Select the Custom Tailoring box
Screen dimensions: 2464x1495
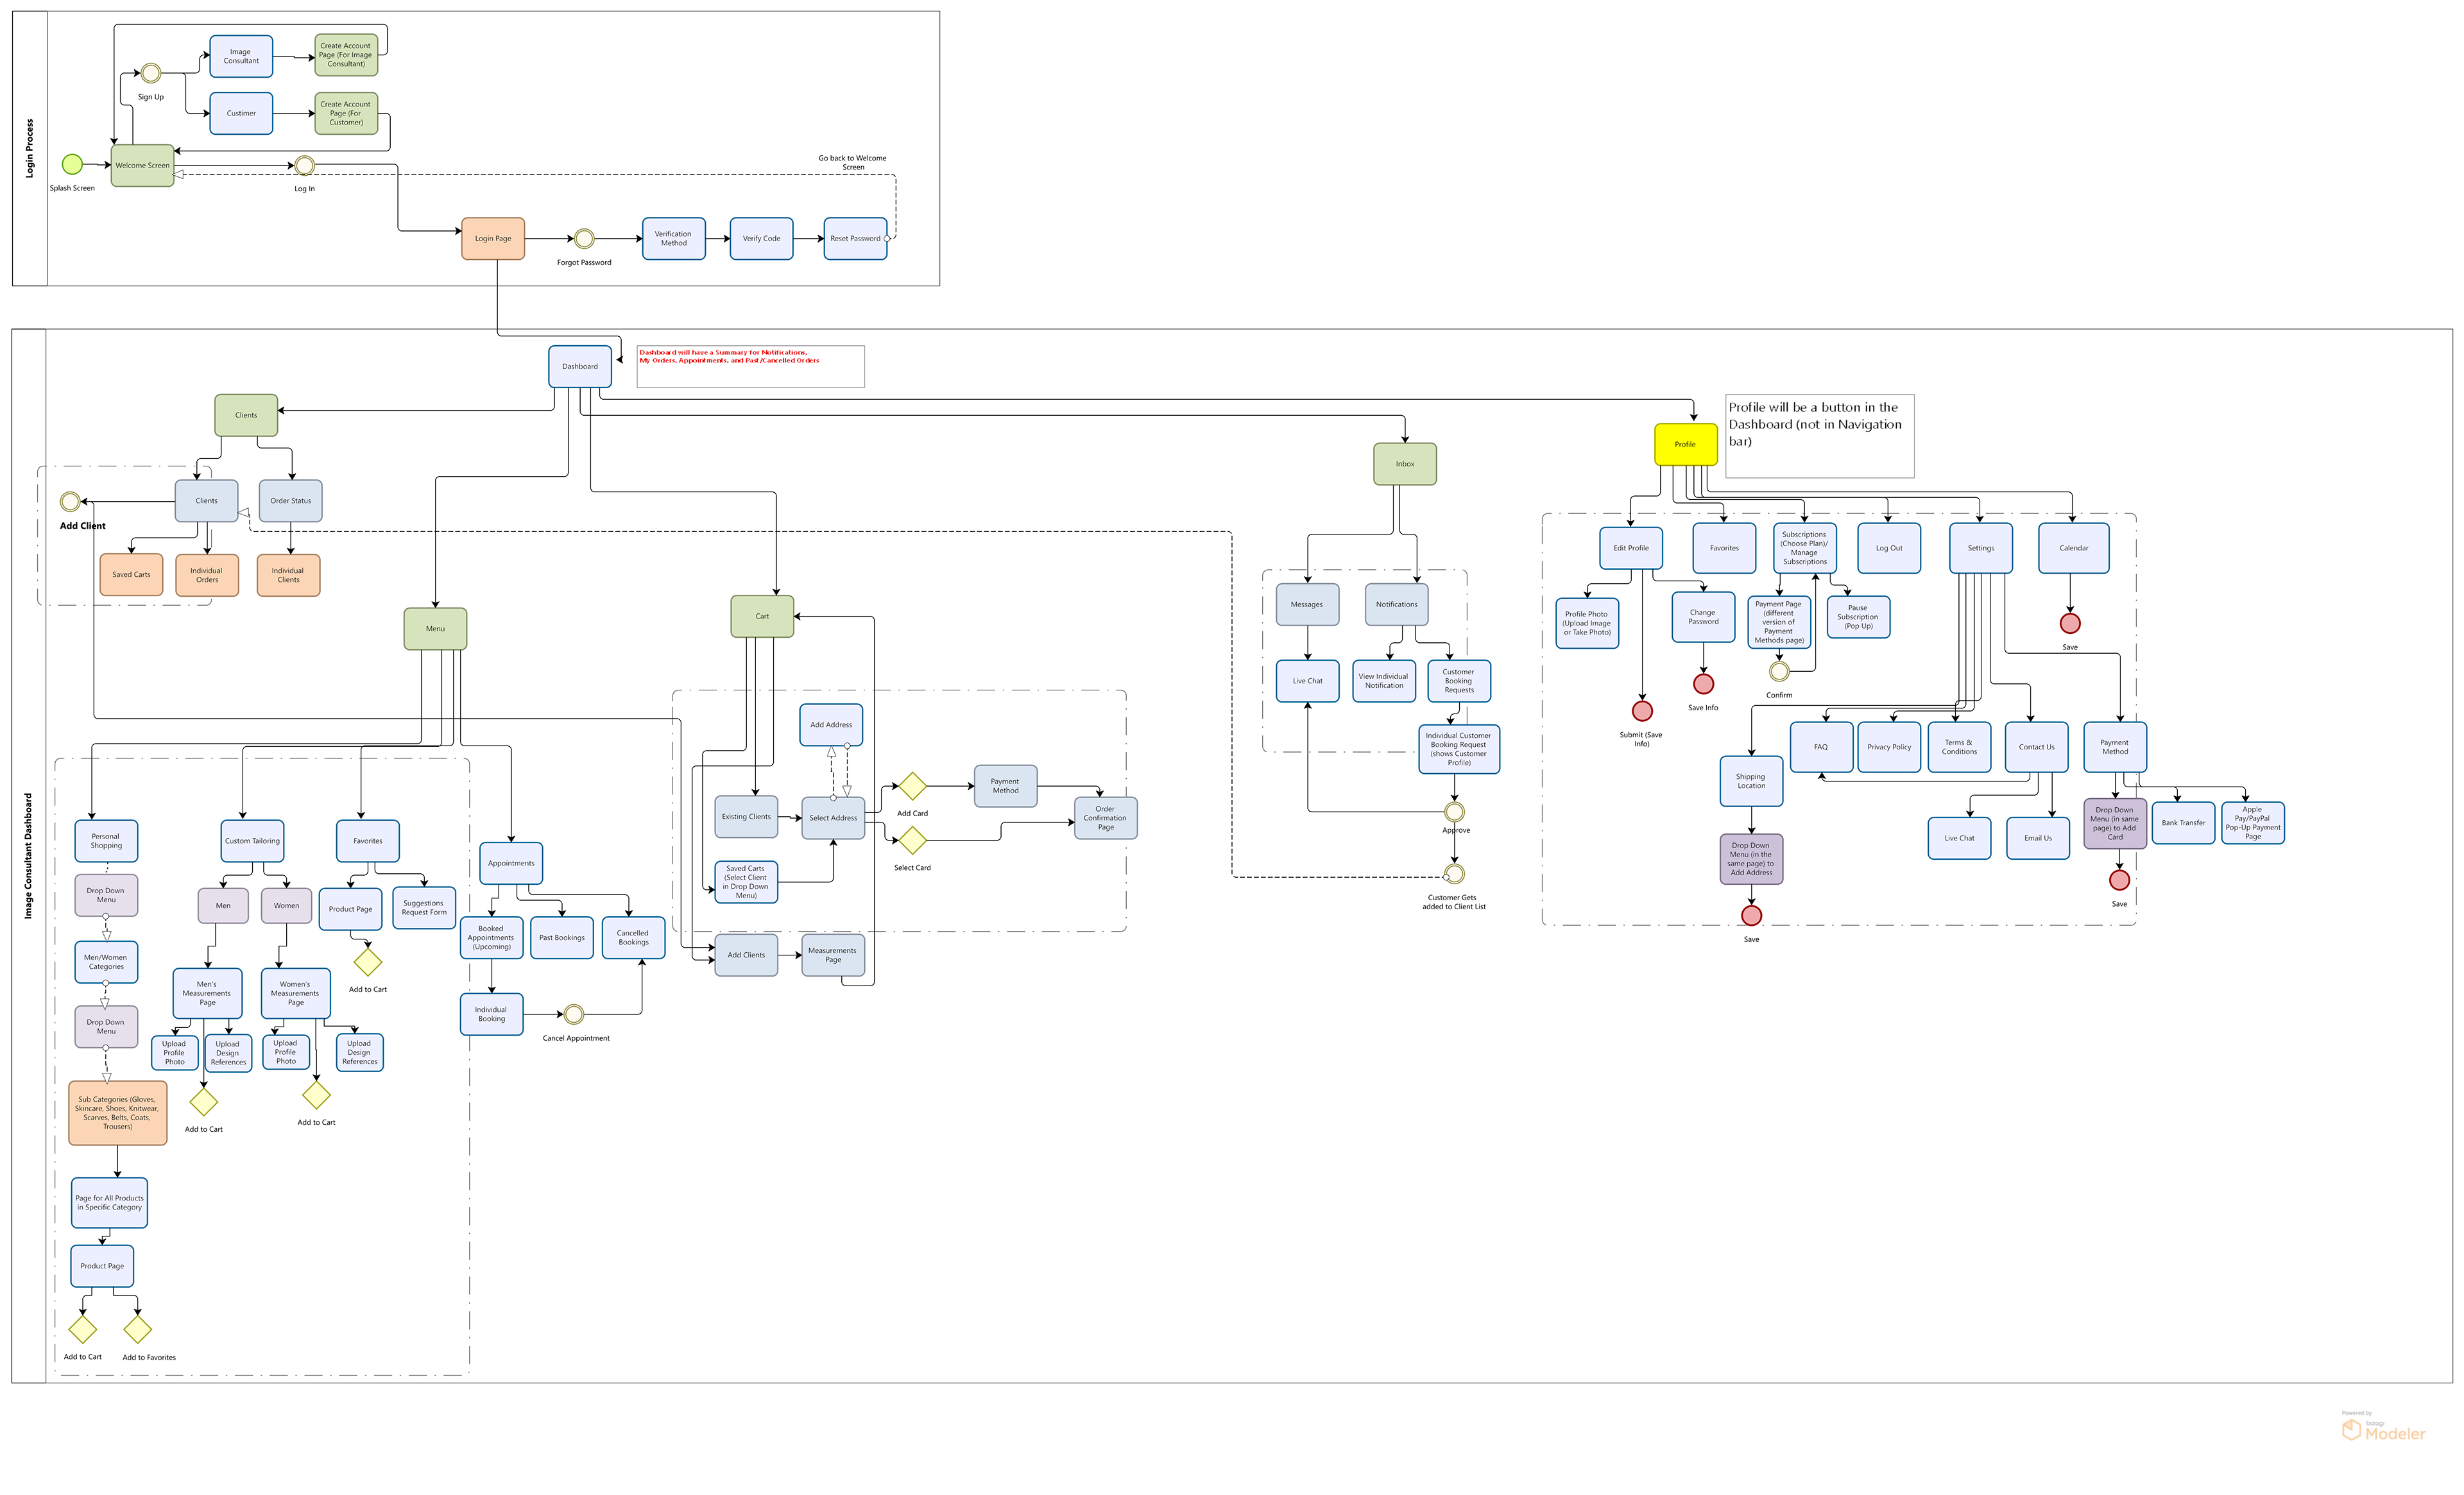click(x=253, y=841)
